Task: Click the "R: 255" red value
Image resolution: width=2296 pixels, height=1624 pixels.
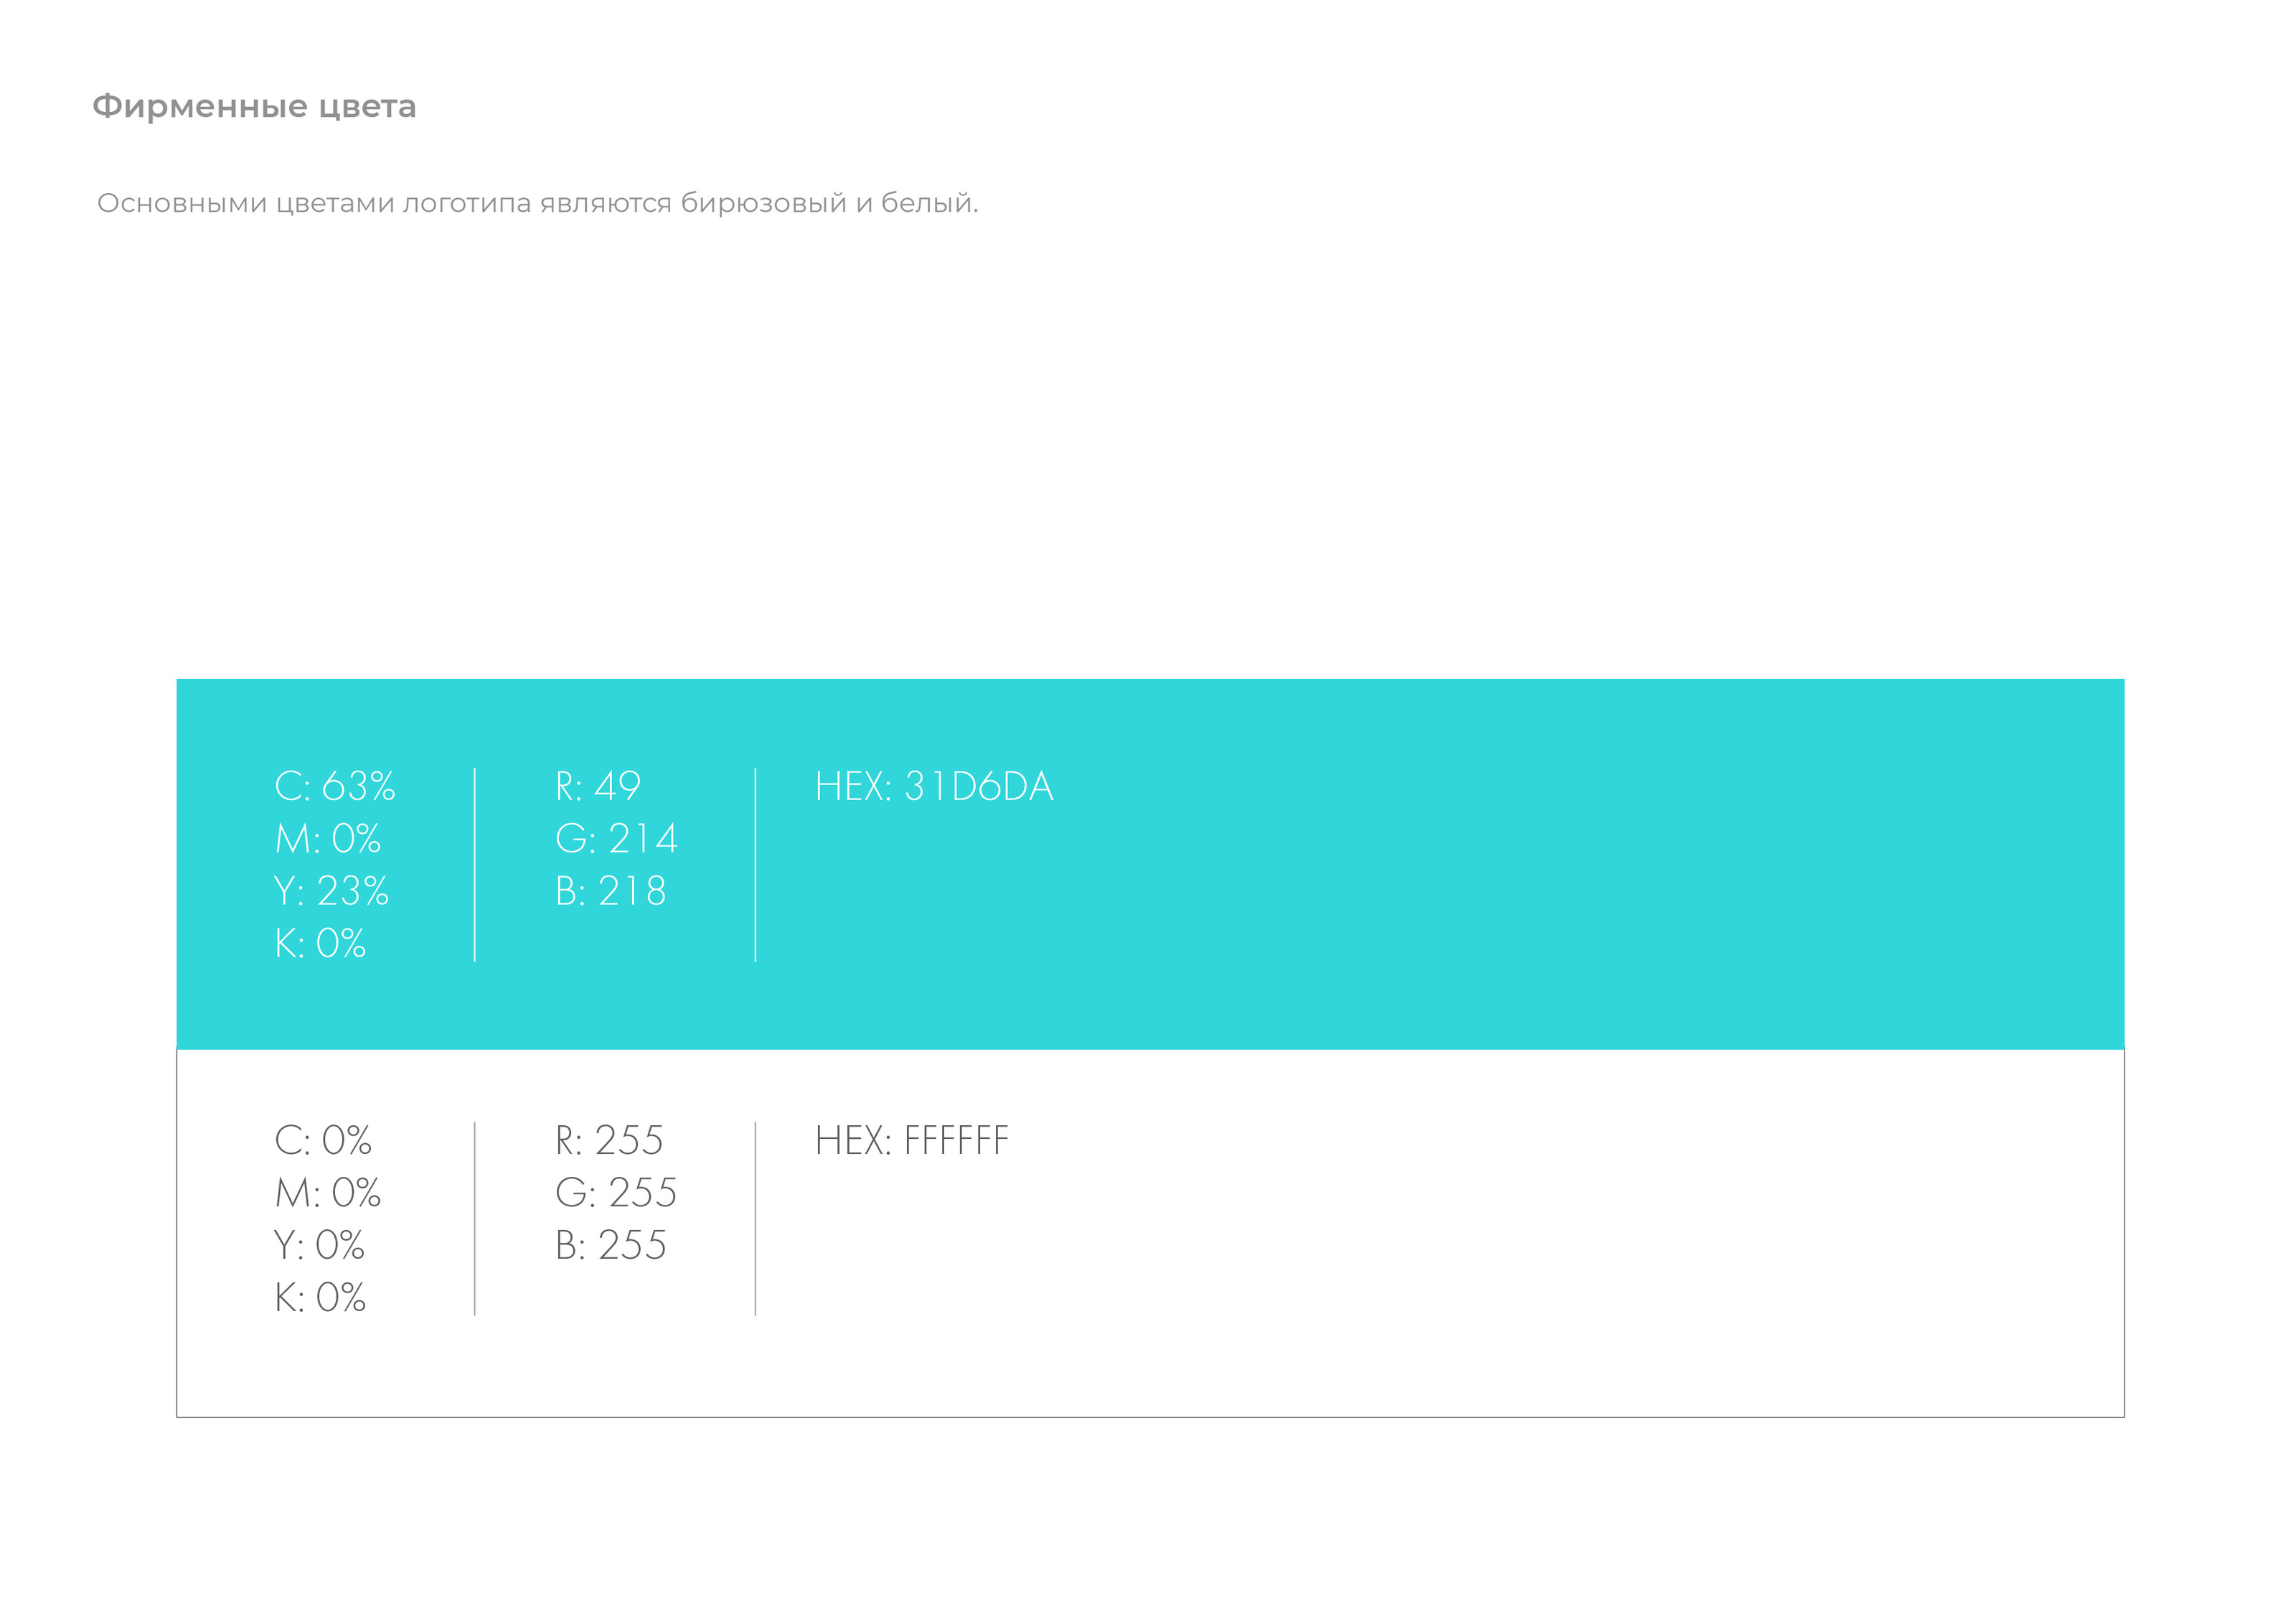Action: point(609,1141)
